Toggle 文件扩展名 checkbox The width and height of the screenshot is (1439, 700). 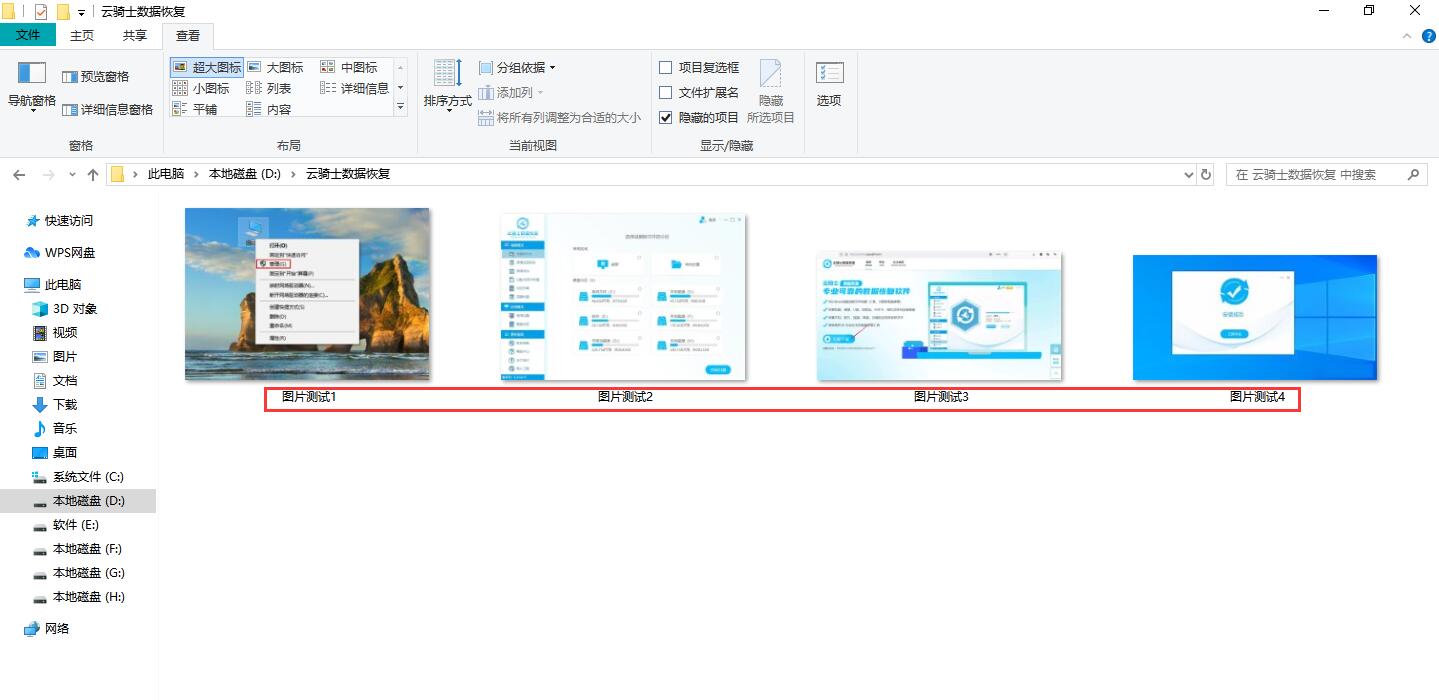click(666, 92)
